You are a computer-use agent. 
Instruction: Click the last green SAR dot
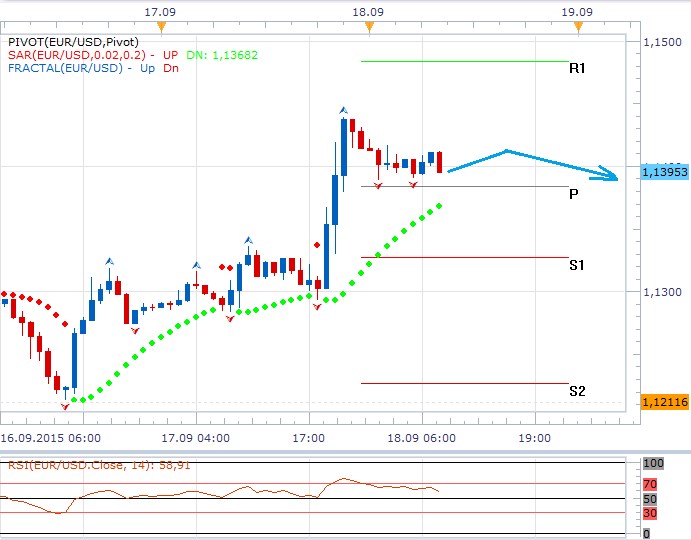[439, 205]
